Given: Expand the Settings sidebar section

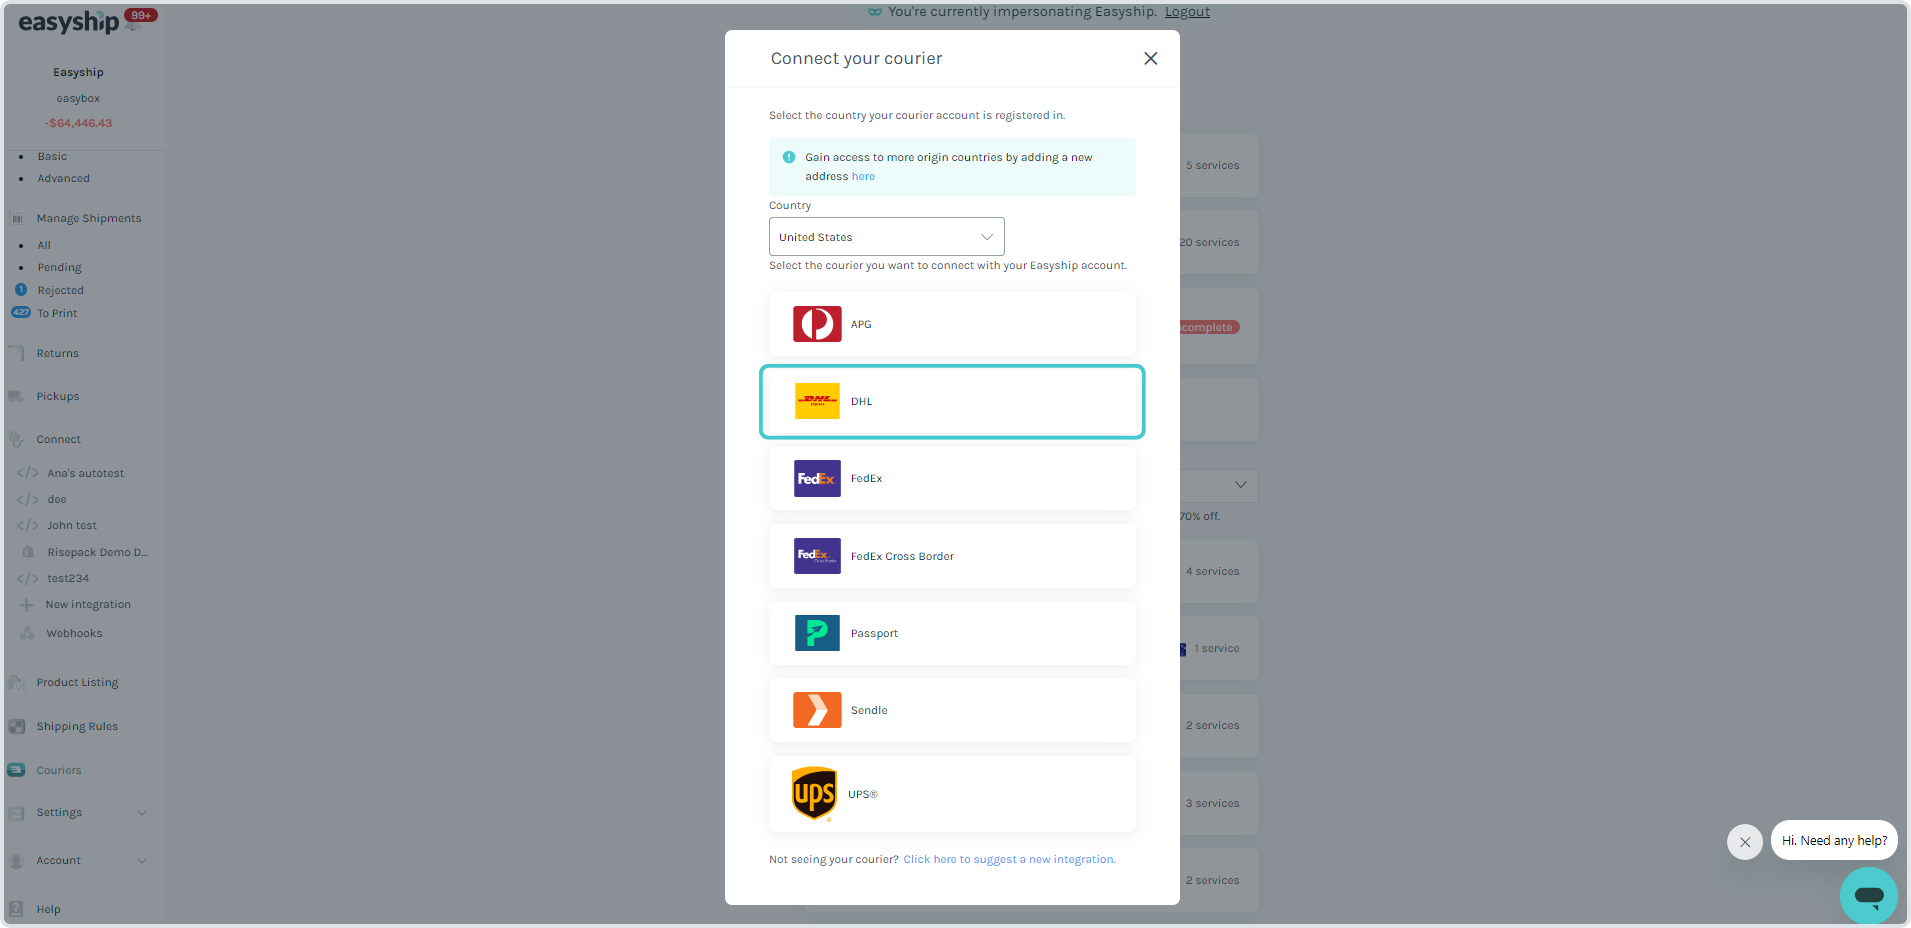Looking at the screenshot, I should tap(78, 812).
